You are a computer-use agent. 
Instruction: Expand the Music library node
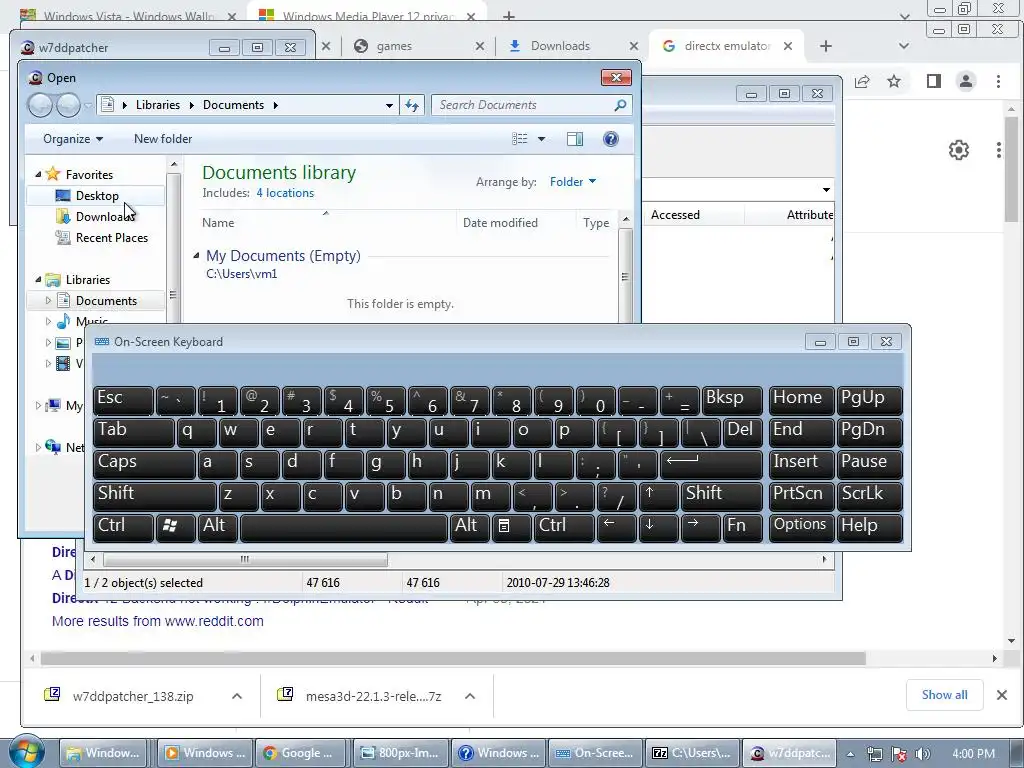coord(48,321)
